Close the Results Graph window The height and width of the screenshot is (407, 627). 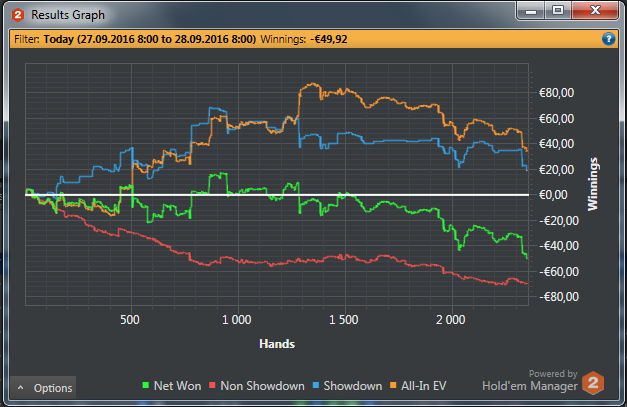(x=595, y=10)
